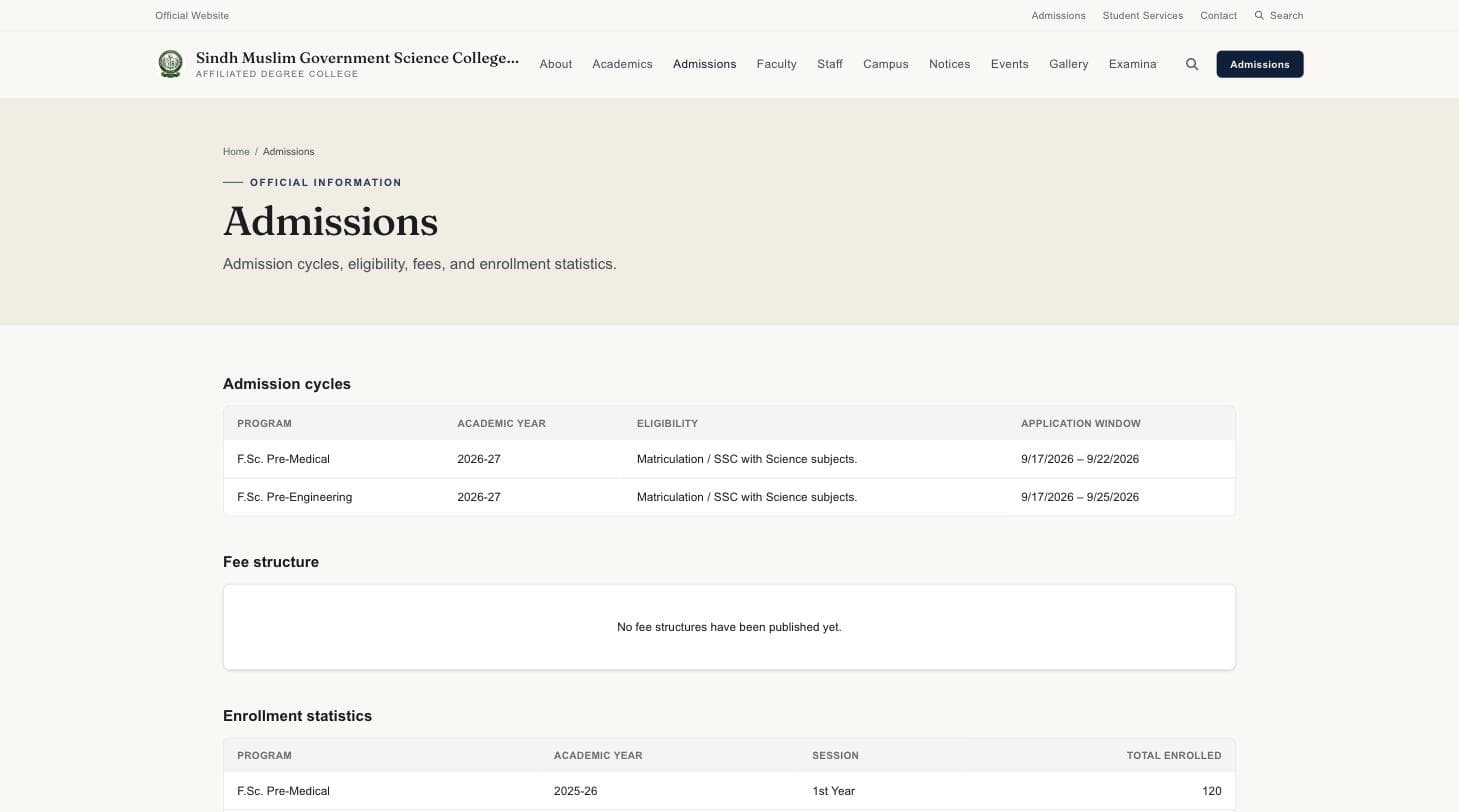Image resolution: width=1459 pixels, height=812 pixels.
Task: Open Student Services link
Action: (x=1143, y=16)
